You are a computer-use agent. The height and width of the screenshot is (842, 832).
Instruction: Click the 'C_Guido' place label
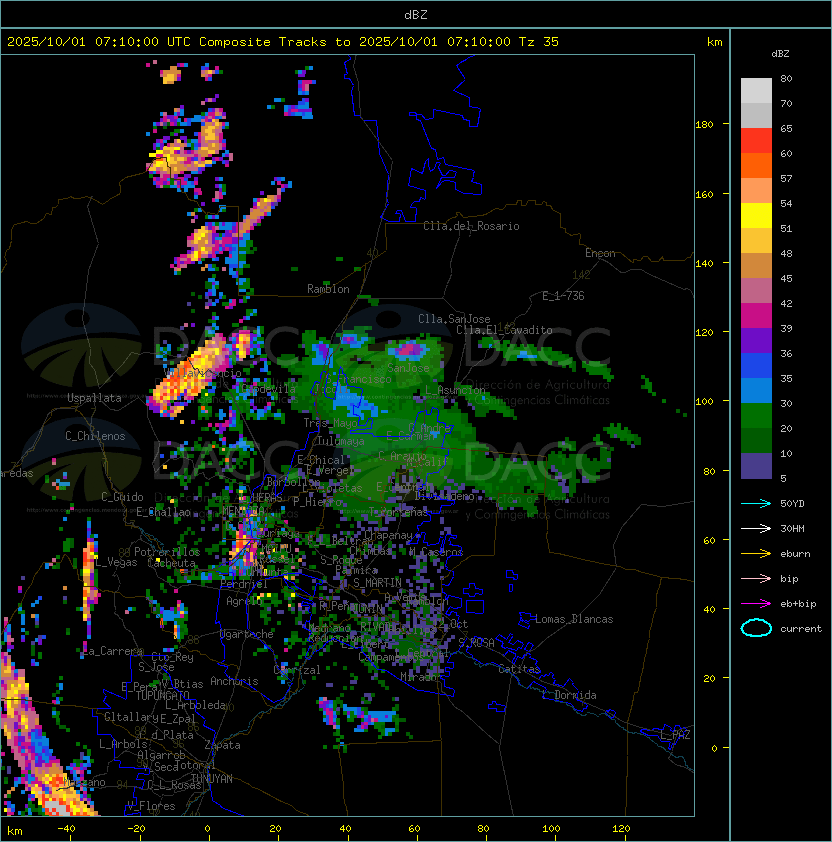coord(122,497)
